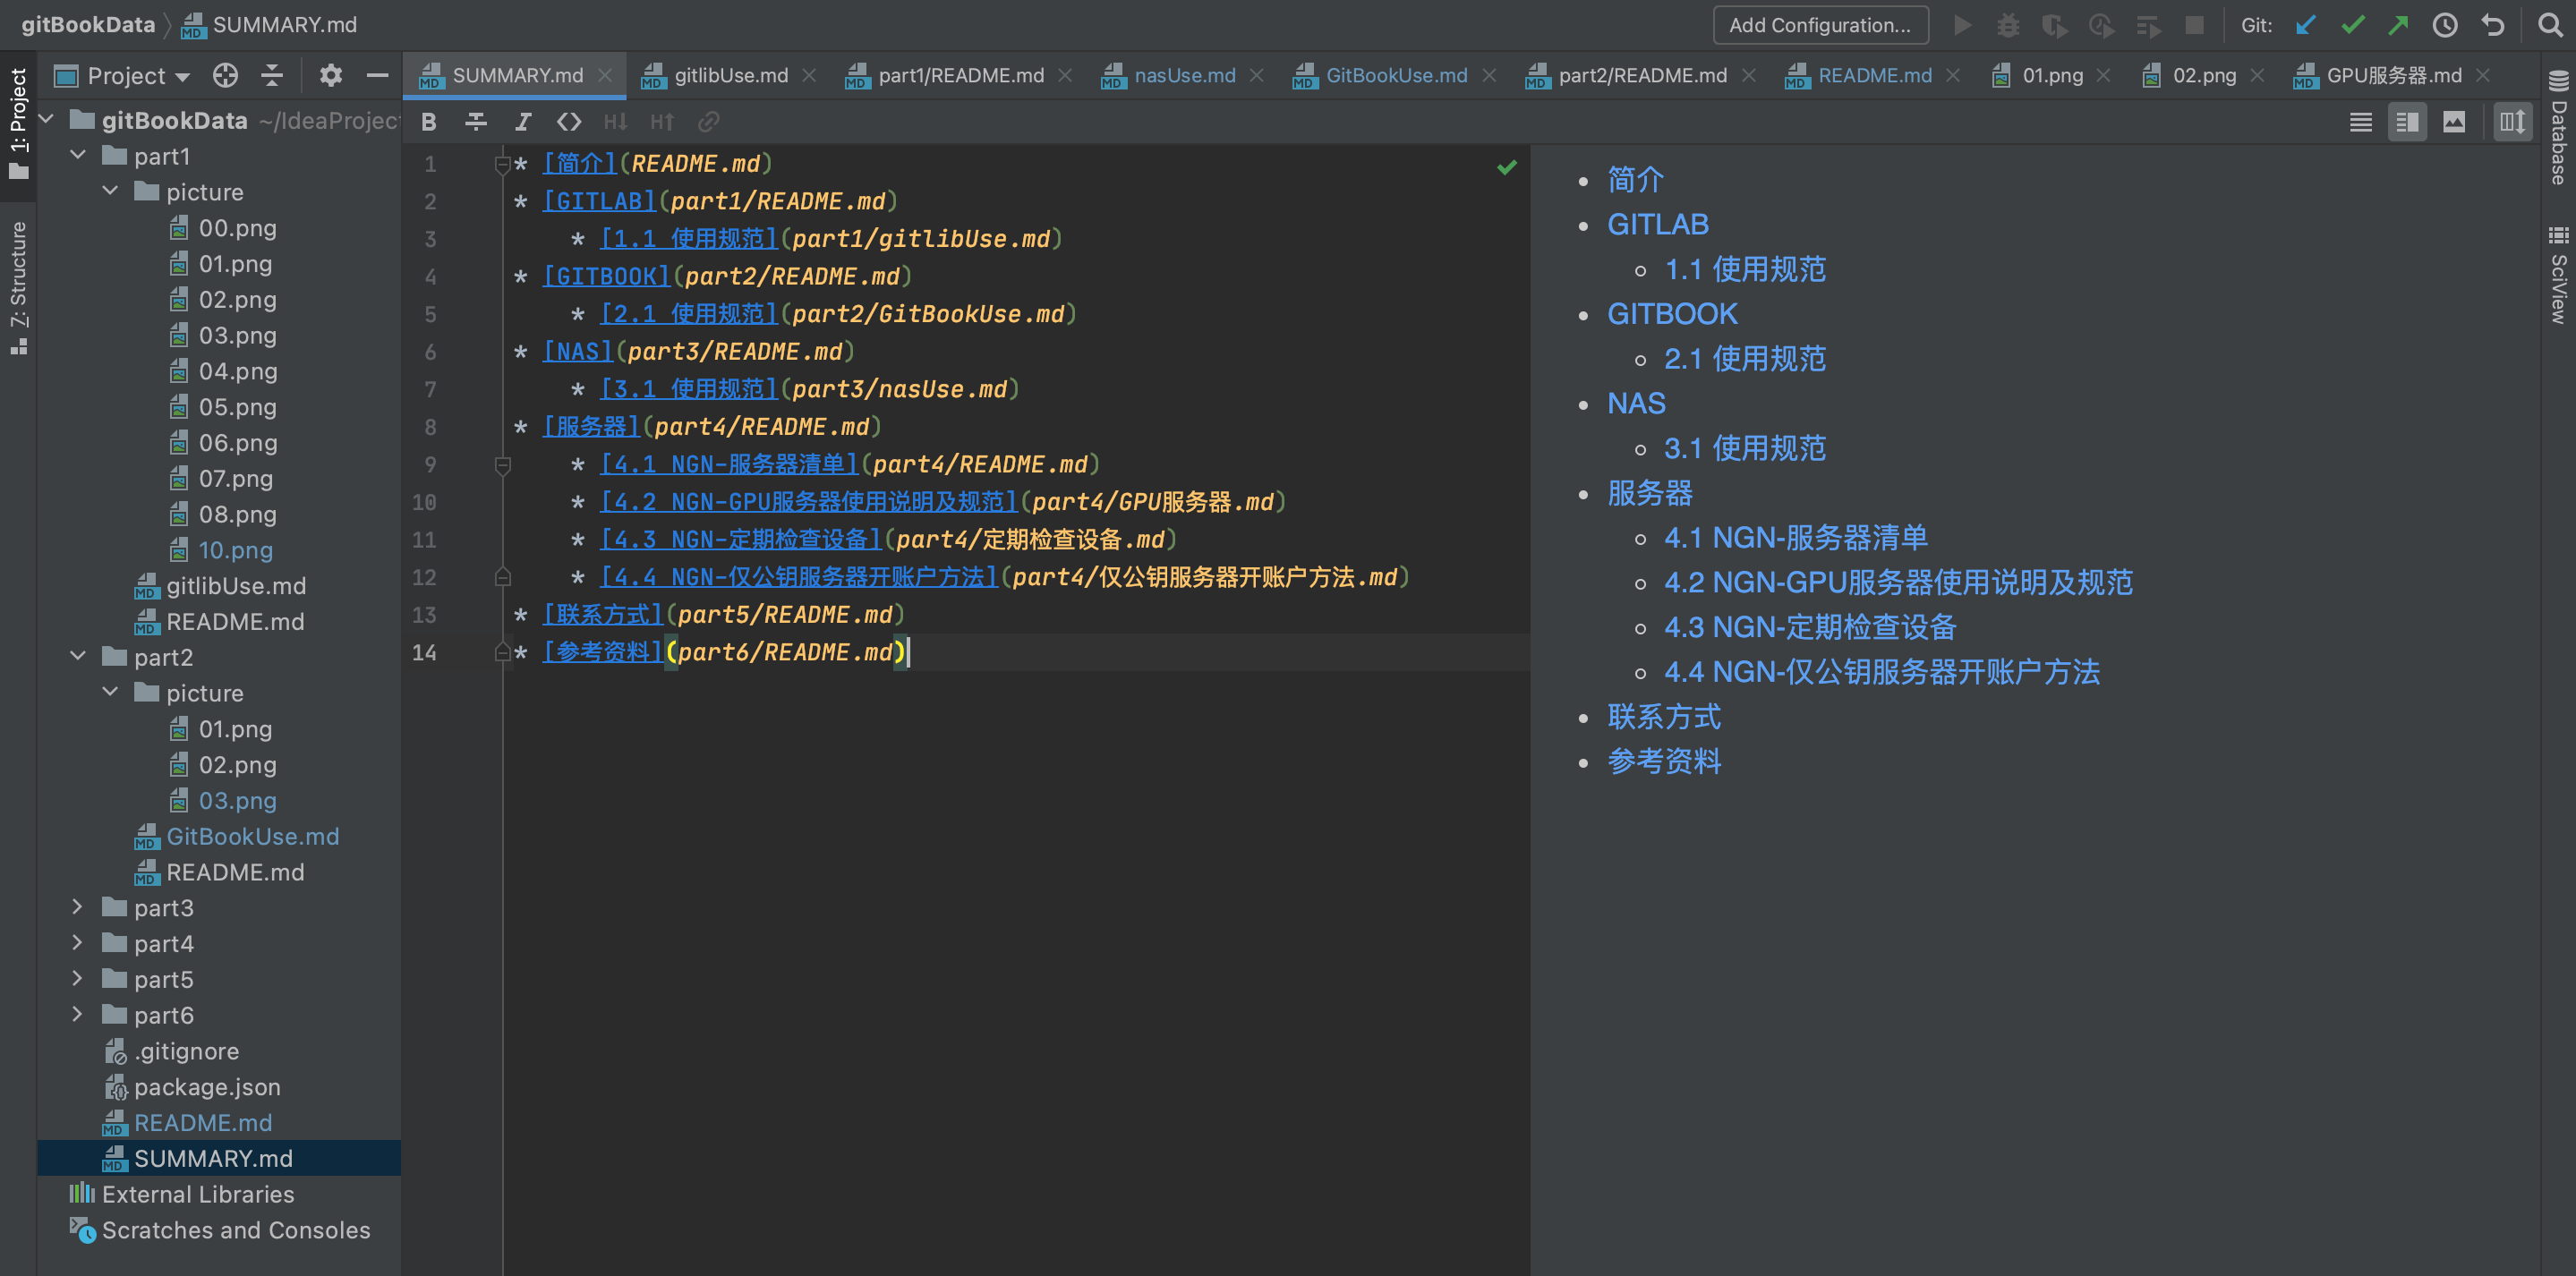Collapse the part1 folder
Viewport: 2576px width, 1276px height.
78,156
